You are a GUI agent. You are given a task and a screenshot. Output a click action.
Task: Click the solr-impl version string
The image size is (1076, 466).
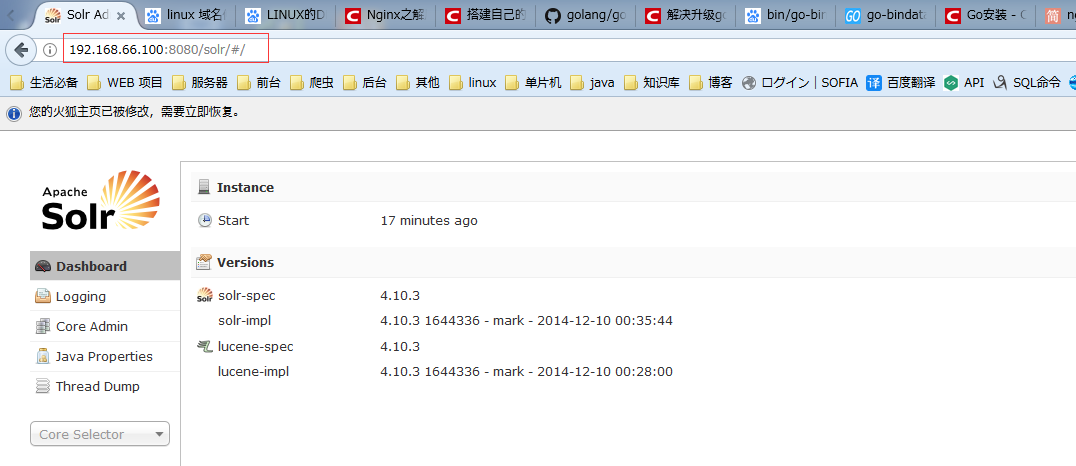[526, 321]
